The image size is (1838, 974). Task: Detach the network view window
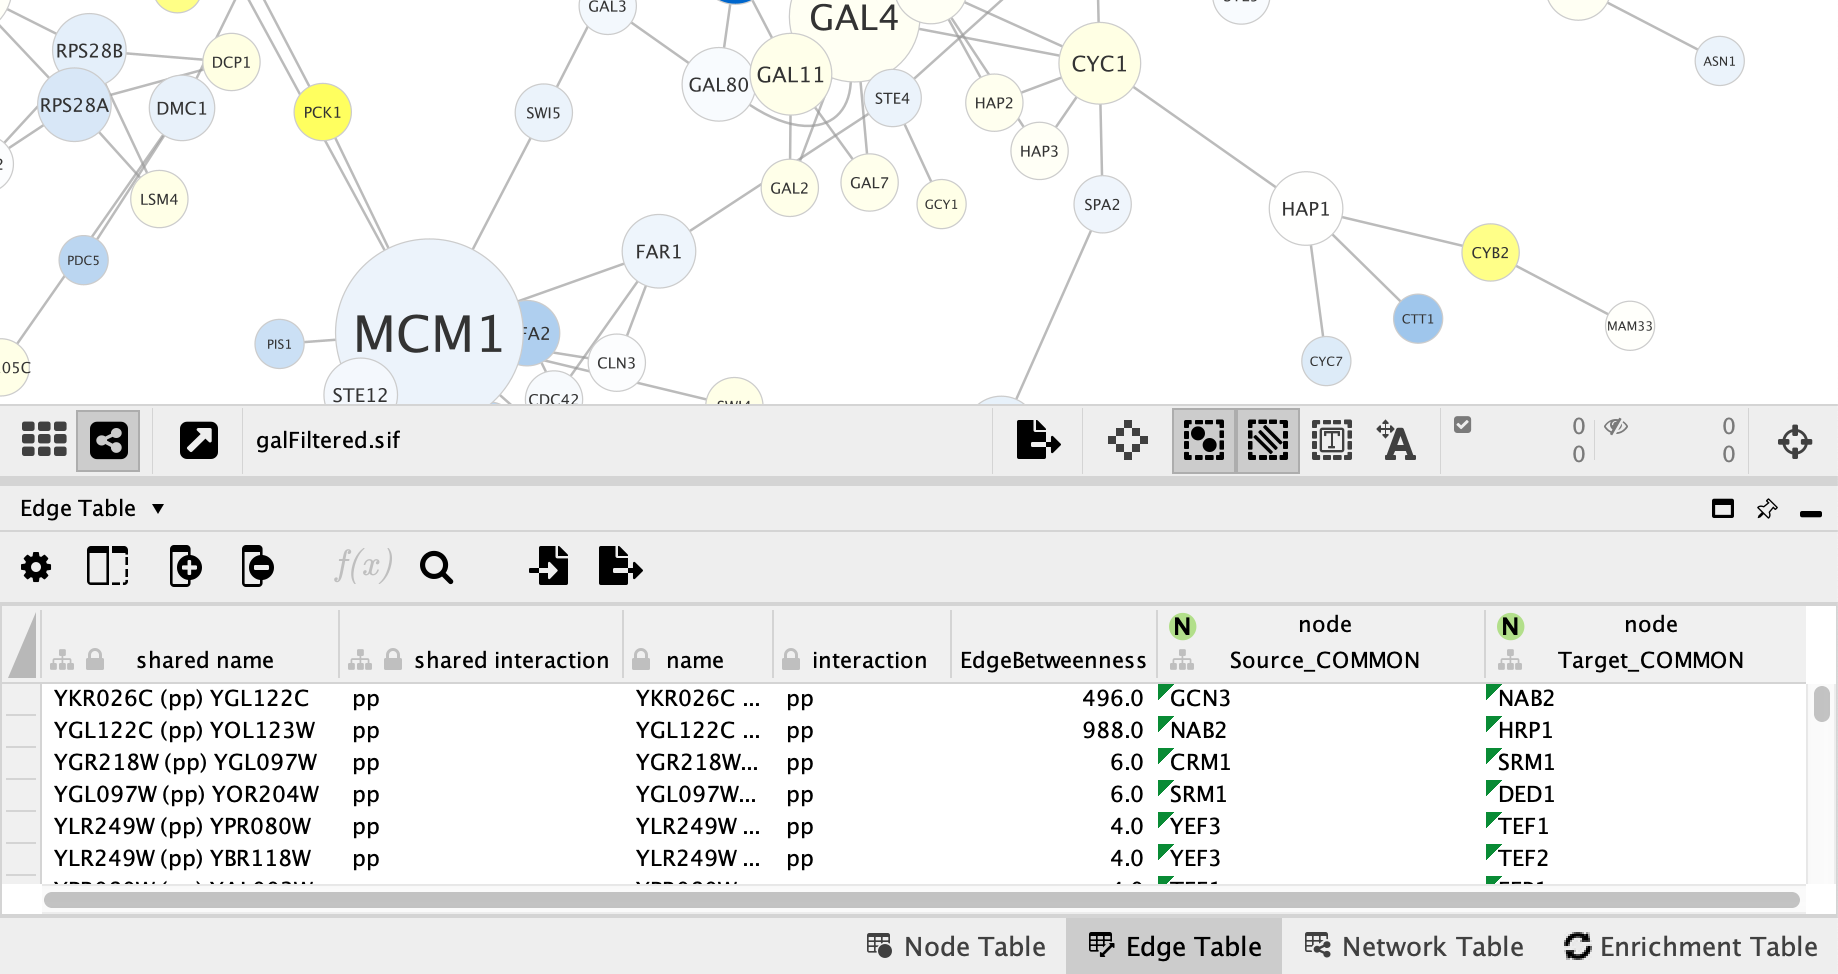coord(198,440)
